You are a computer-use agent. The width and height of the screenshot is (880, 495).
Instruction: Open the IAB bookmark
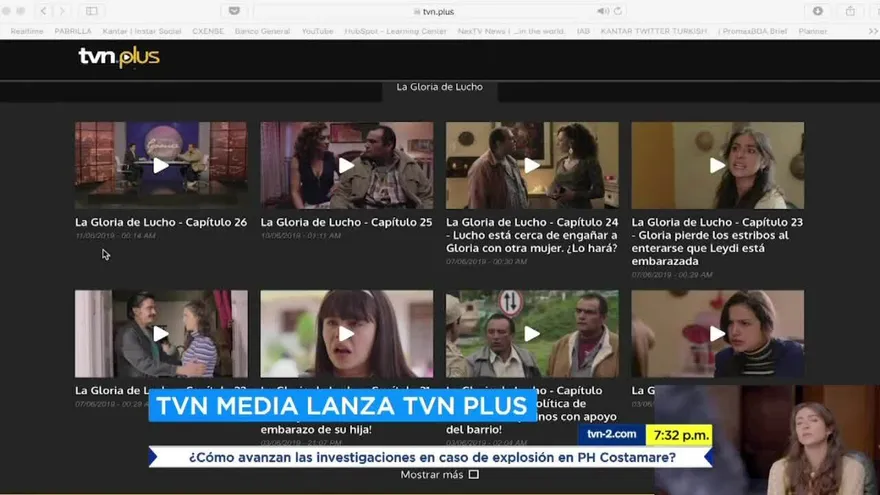coord(583,31)
